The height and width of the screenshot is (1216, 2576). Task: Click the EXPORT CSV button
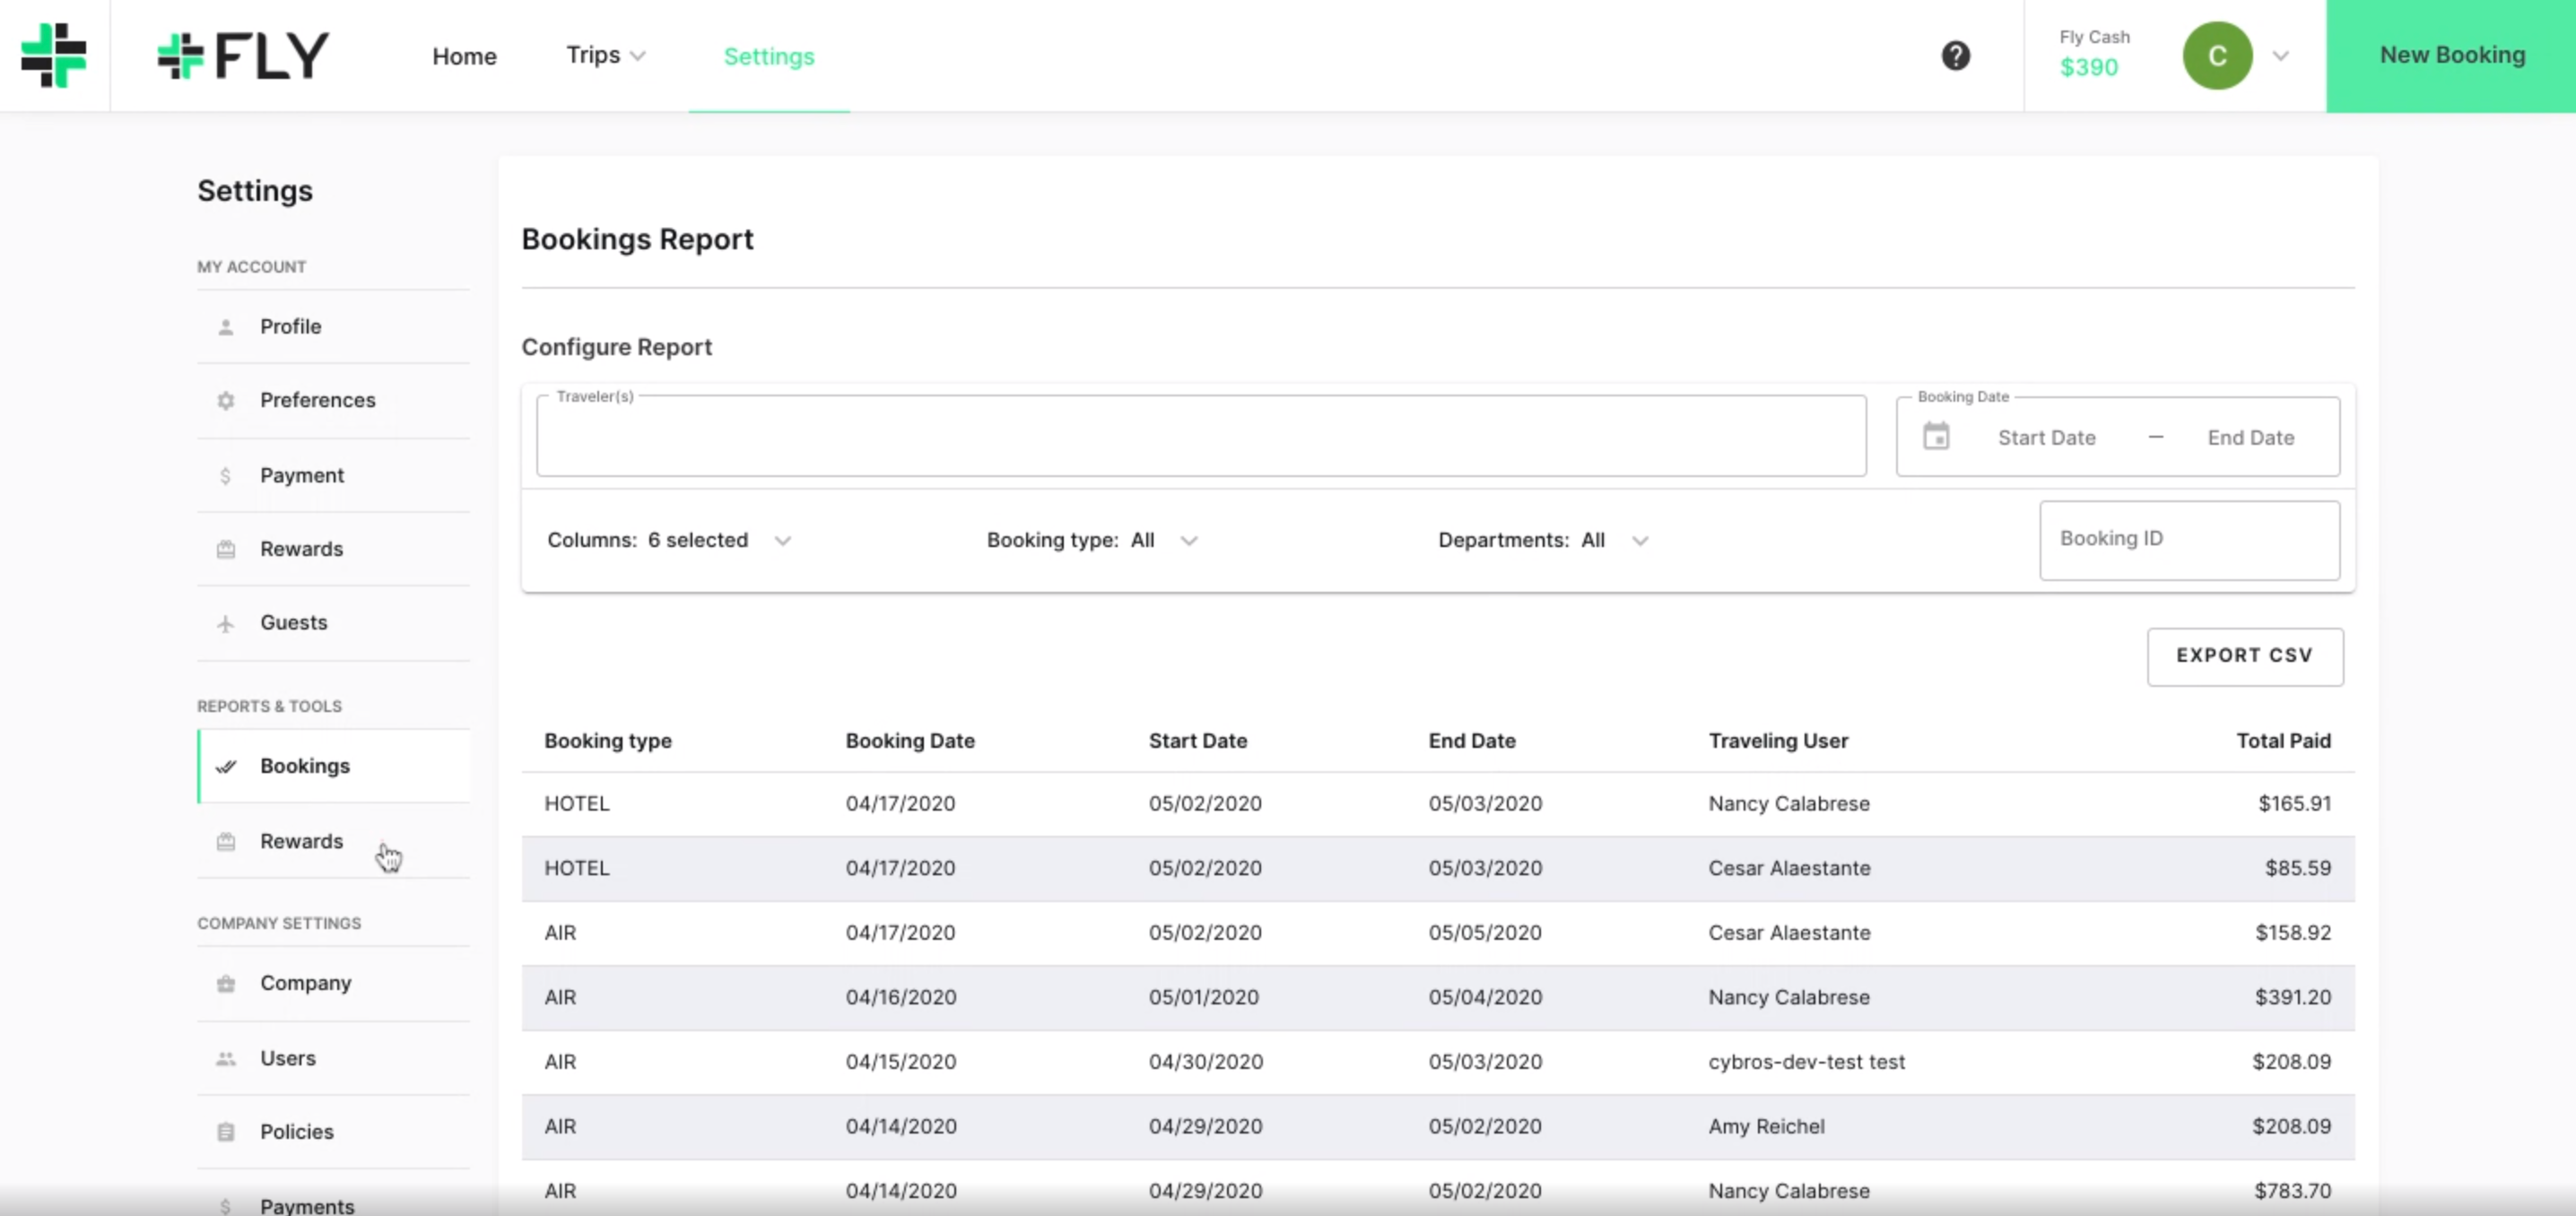click(2244, 656)
